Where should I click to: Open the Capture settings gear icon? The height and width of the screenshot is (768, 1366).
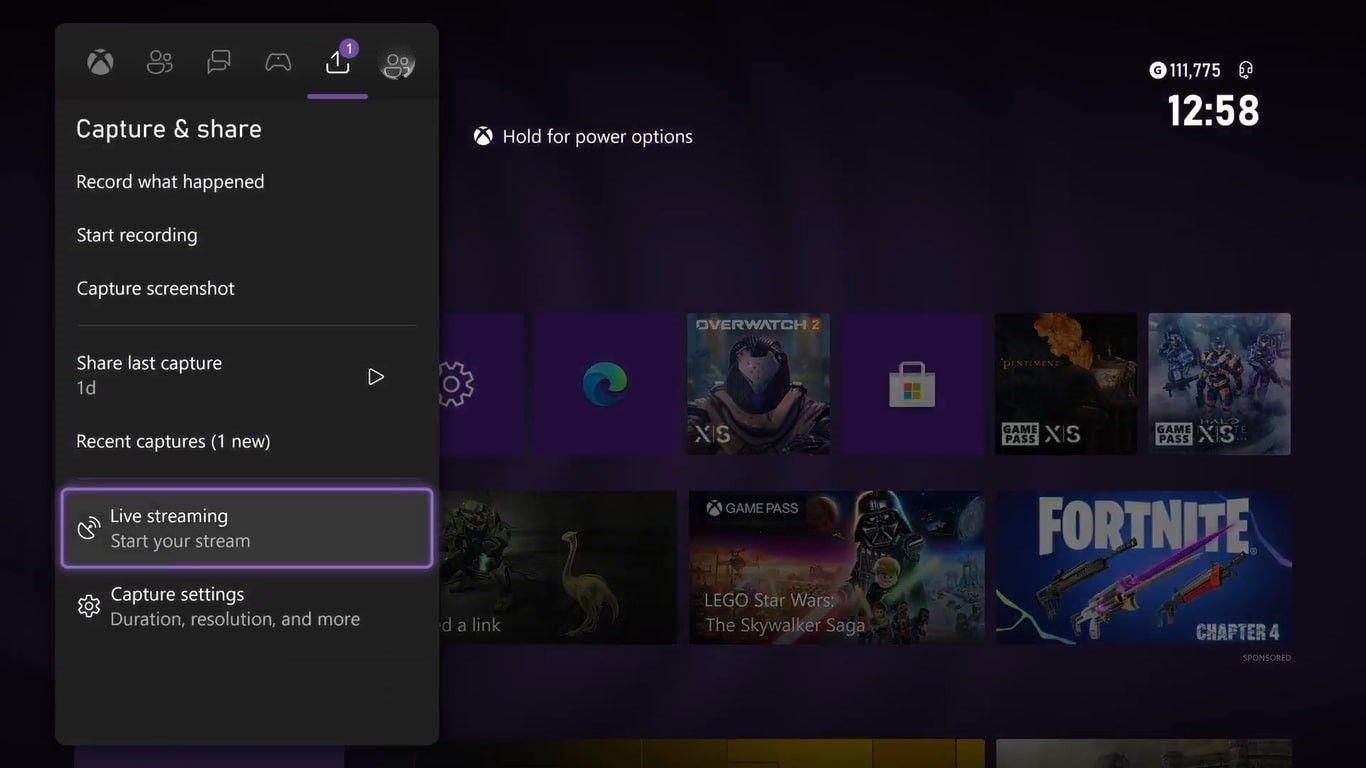click(88, 605)
